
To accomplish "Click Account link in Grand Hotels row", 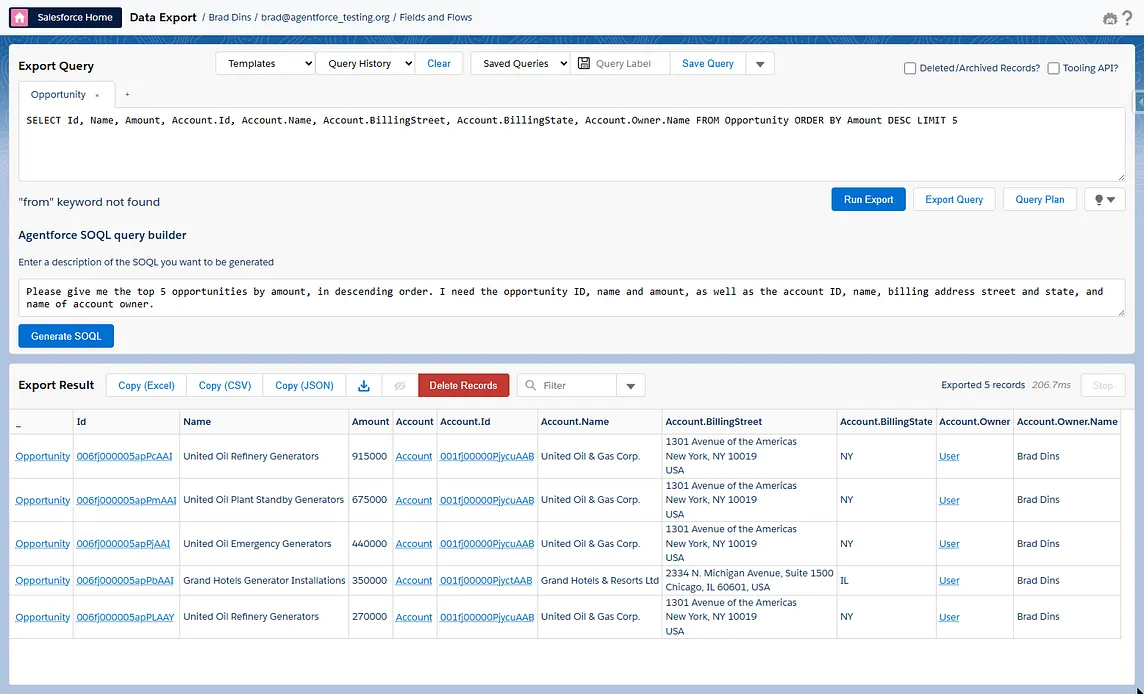I will coord(414,580).
